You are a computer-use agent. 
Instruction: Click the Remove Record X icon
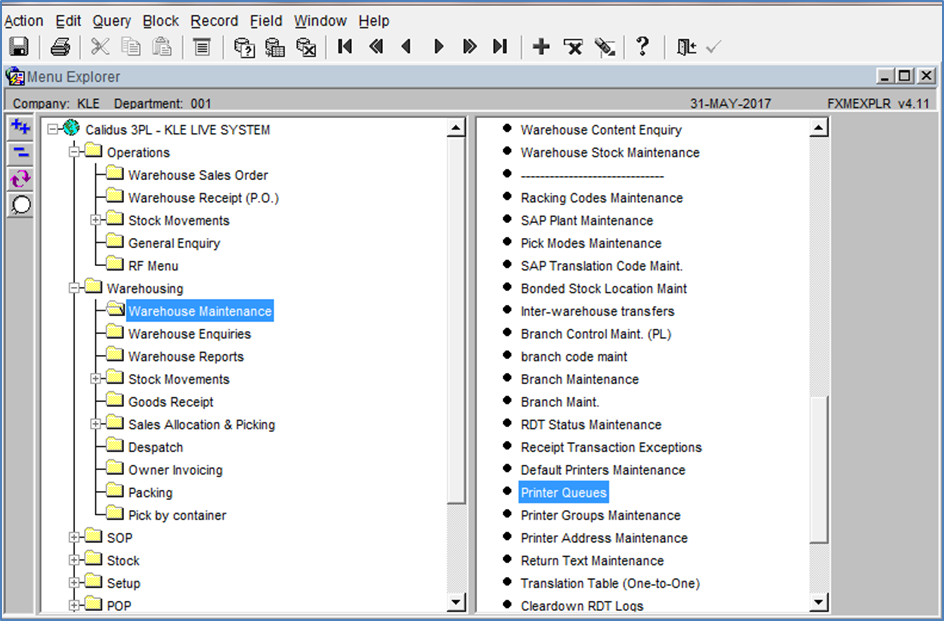(573, 46)
